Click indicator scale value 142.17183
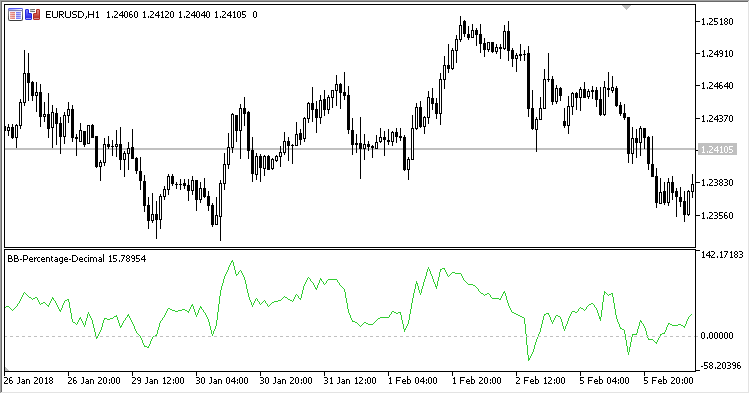Viewport: 750px width, 394px height. [722, 254]
